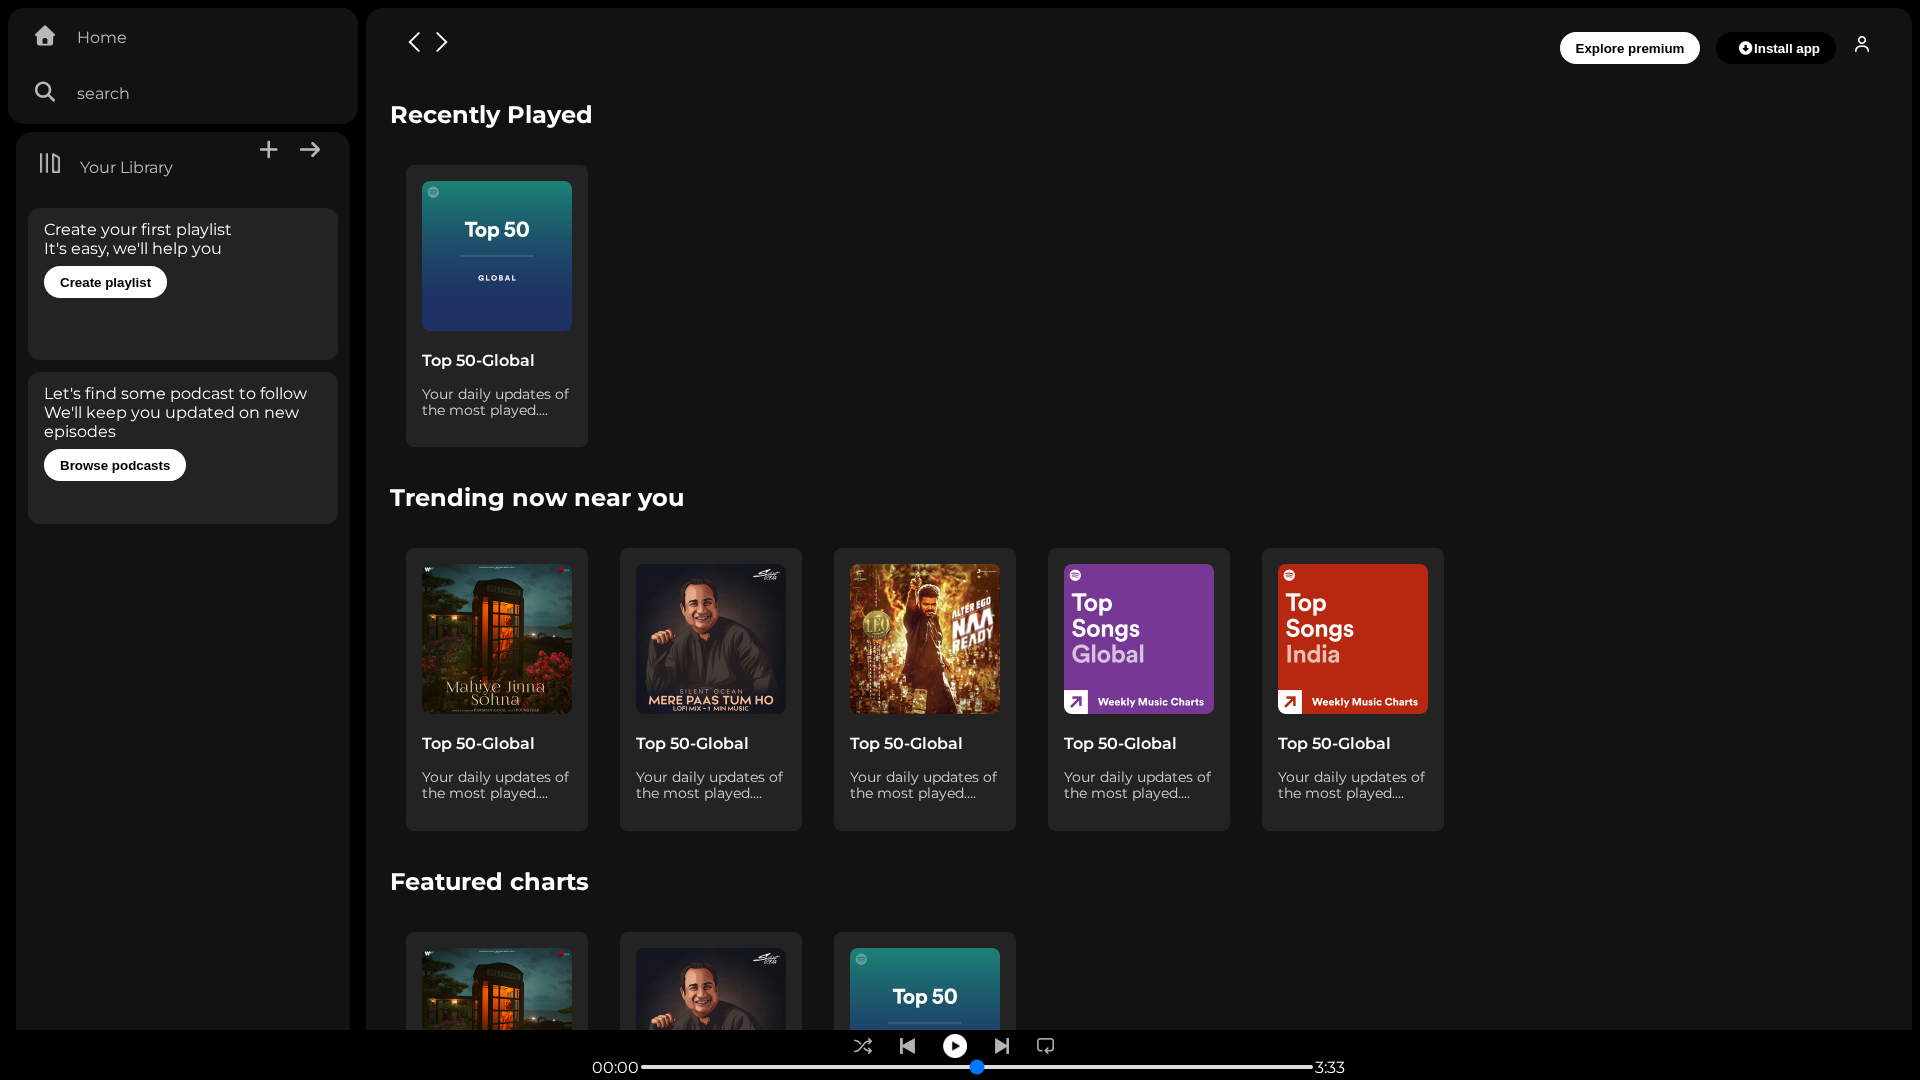
Task: Open the Your Library icon
Action: point(50,163)
